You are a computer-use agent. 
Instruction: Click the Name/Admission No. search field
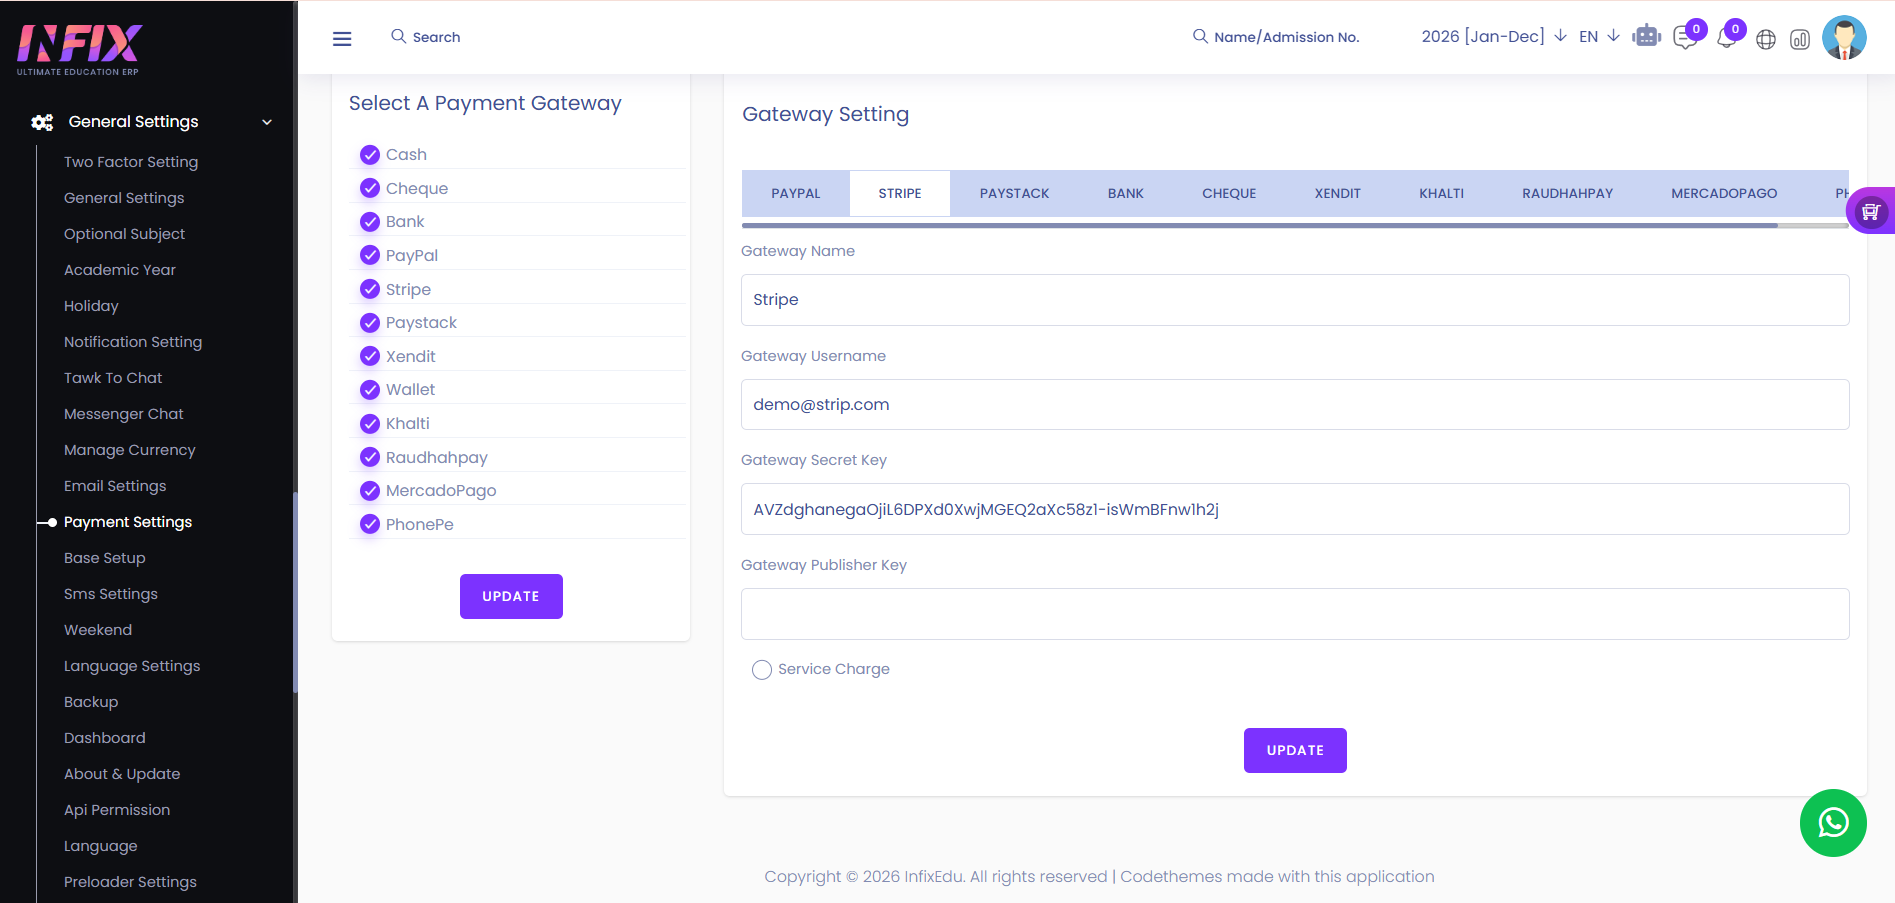1287,37
